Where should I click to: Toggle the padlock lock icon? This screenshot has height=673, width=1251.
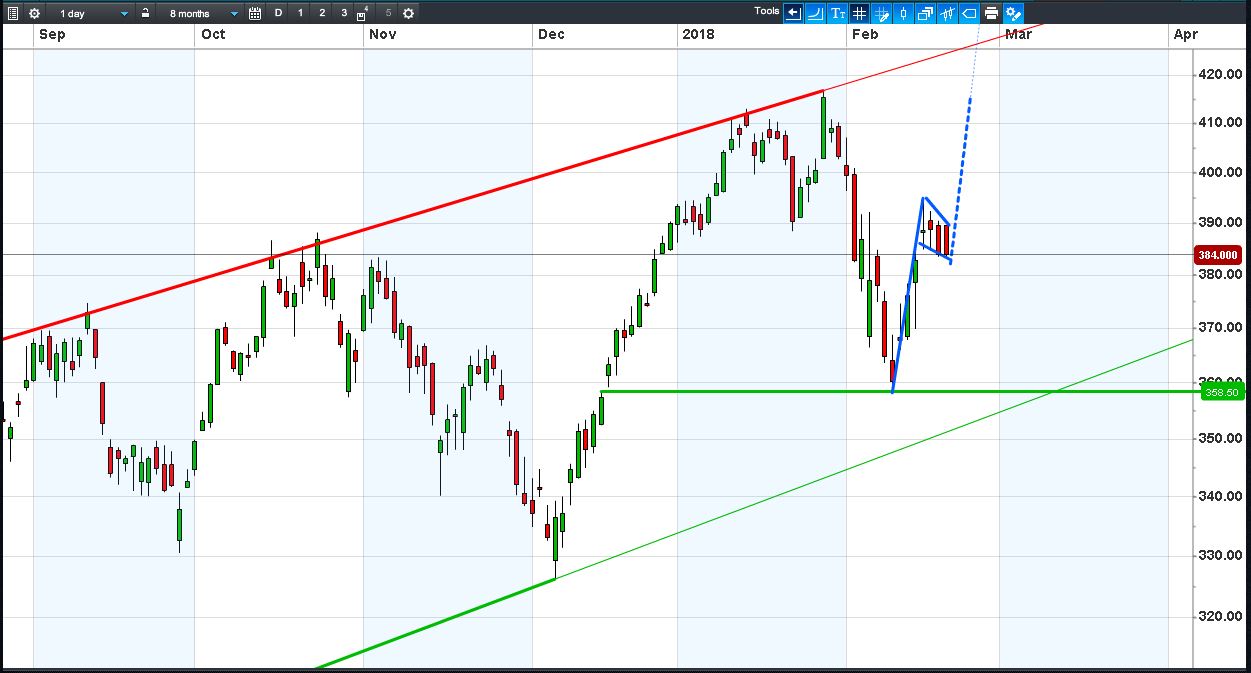click(x=145, y=13)
